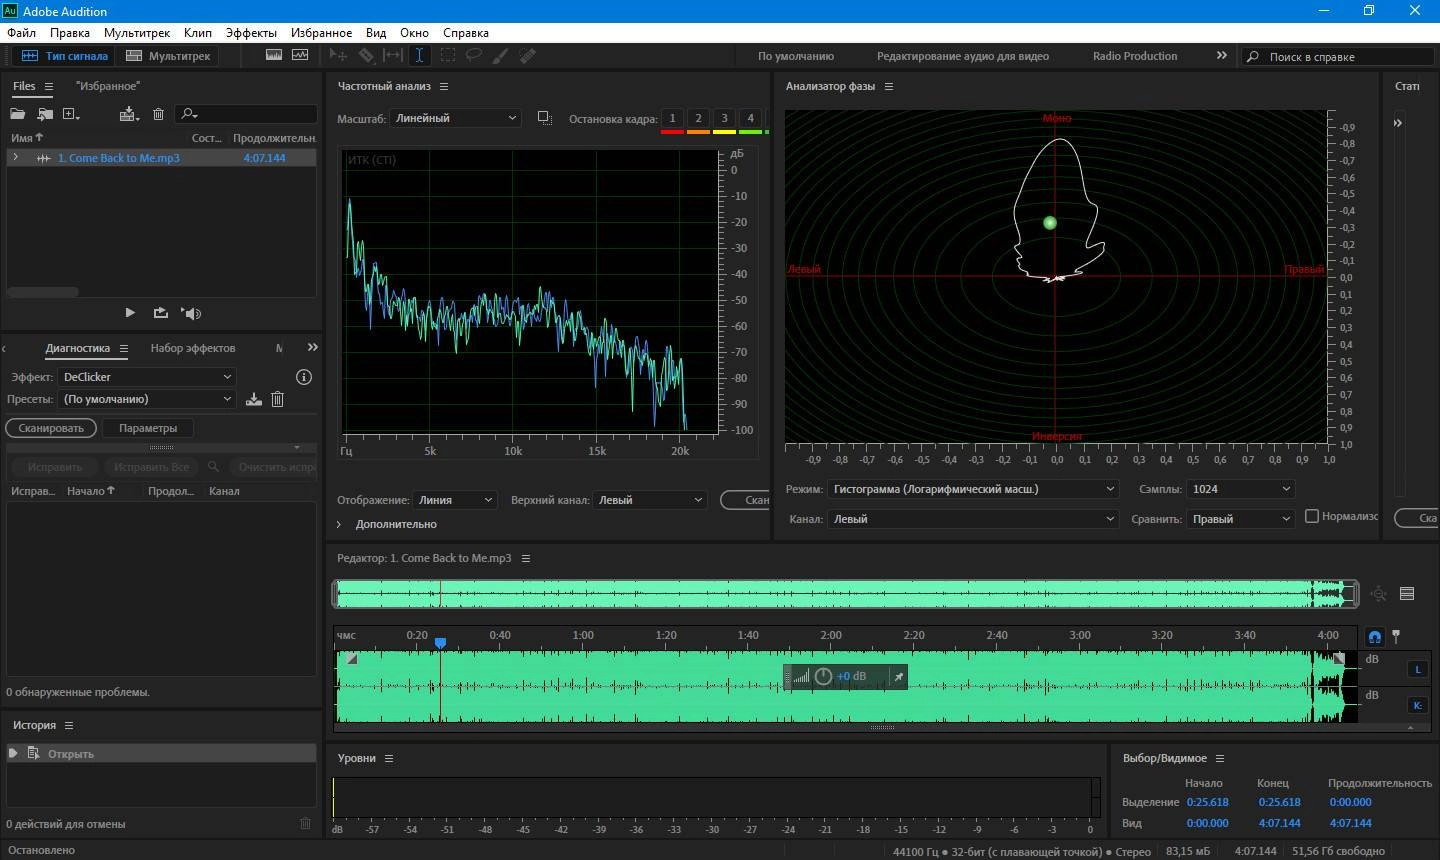The image size is (1440, 860).
Task: Show the spectral pitch display
Action: [300, 56]
